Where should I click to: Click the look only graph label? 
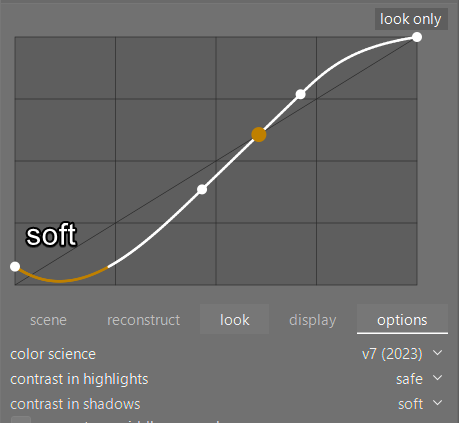point(411,19)
